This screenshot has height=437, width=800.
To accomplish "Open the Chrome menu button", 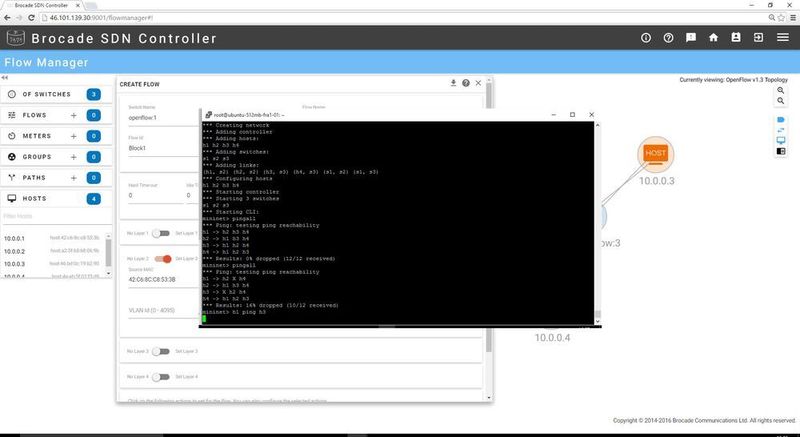I will click(x=793, y=17).
